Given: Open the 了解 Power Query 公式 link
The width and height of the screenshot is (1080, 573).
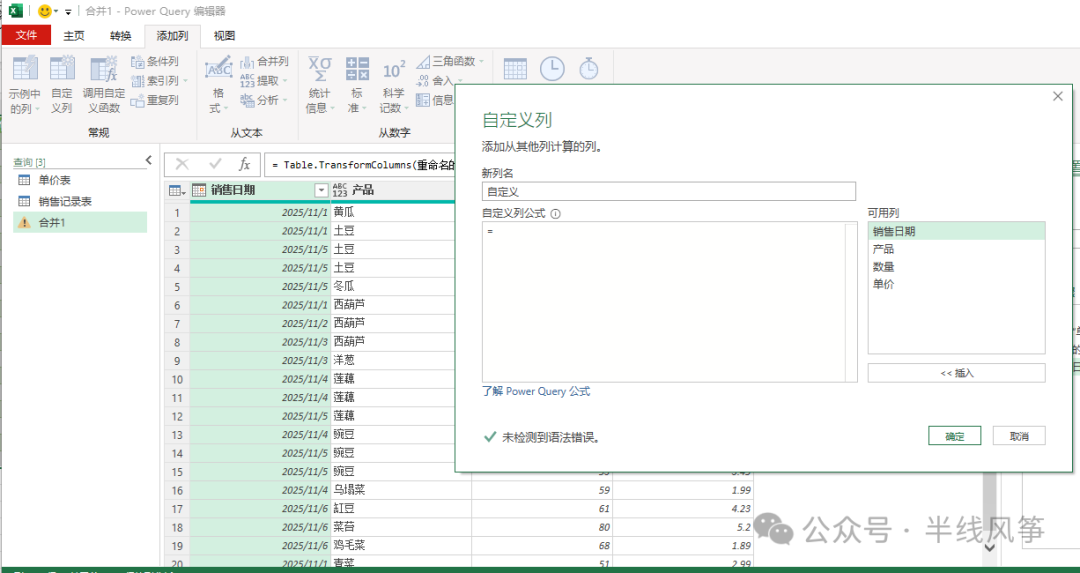Looking at the screenshot, I should 536,391.
